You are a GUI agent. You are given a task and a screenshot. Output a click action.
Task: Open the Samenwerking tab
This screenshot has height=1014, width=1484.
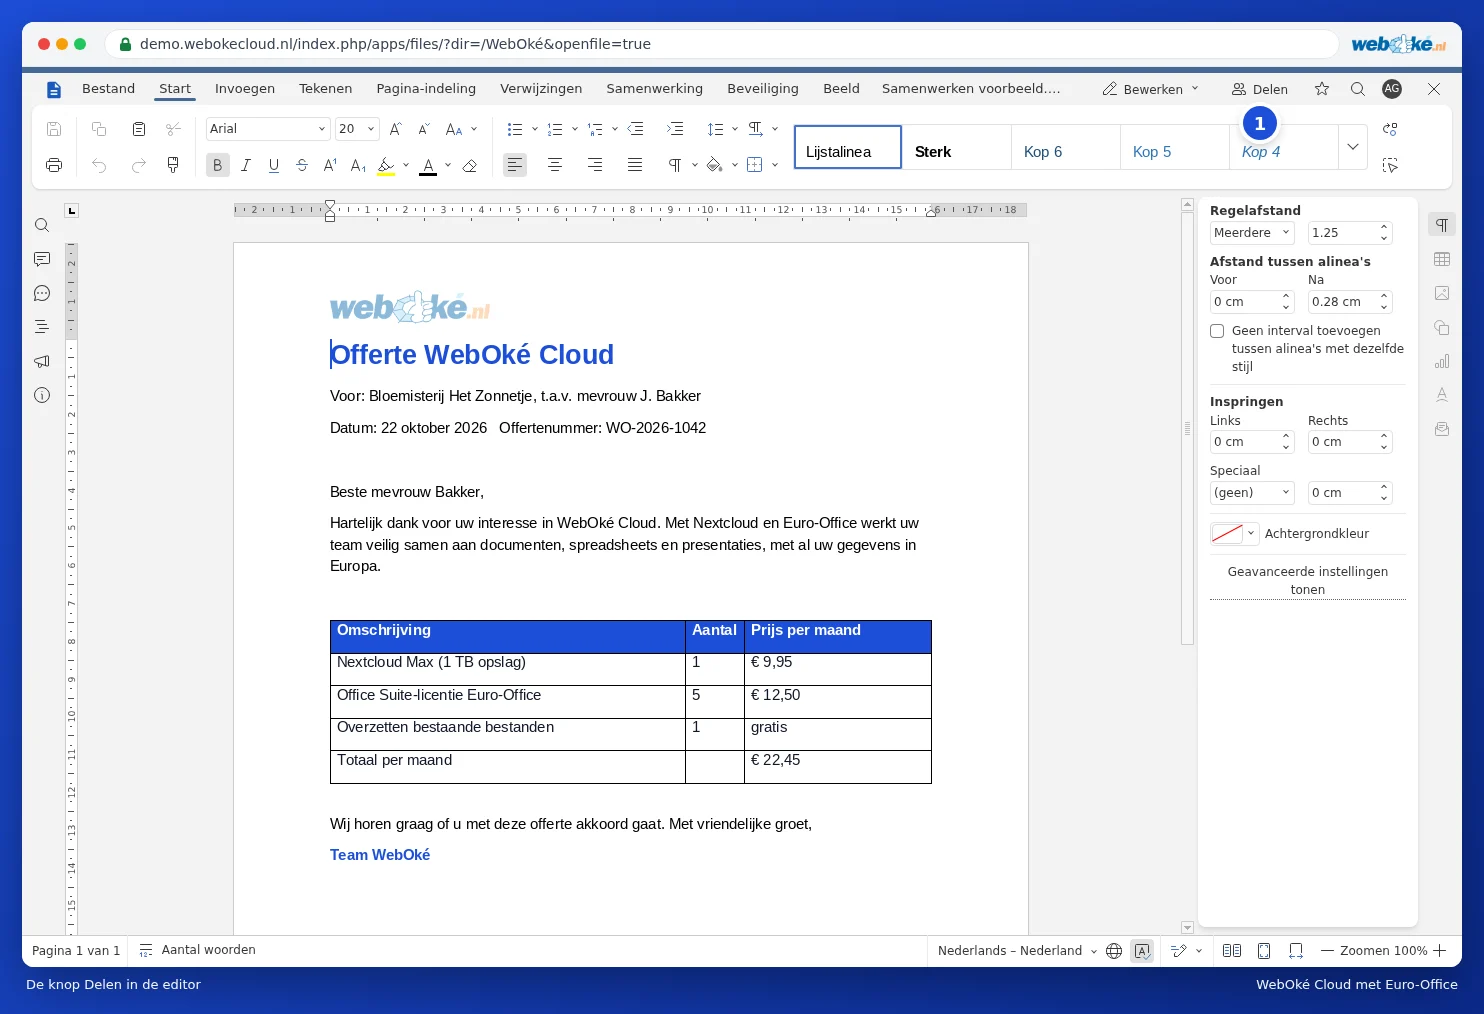click(x=654, y=89)
